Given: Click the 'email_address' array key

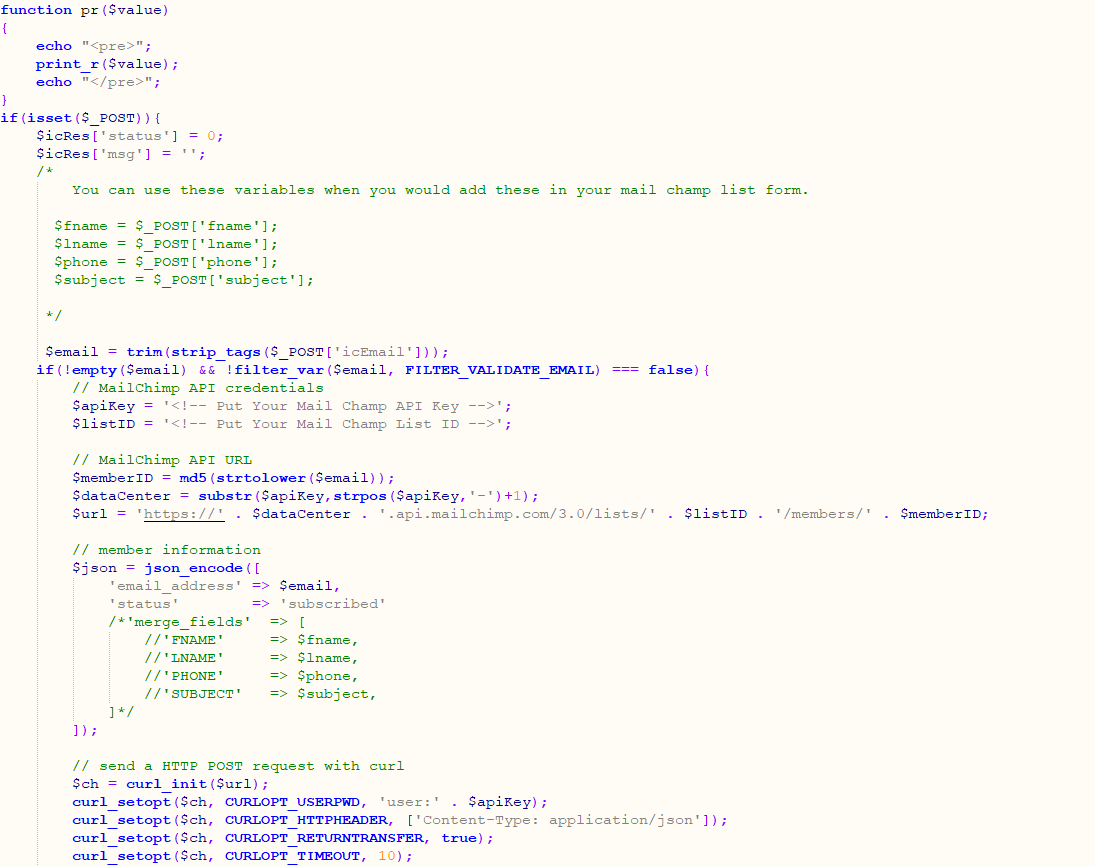Looking at the screenshot, I should 175,586.
